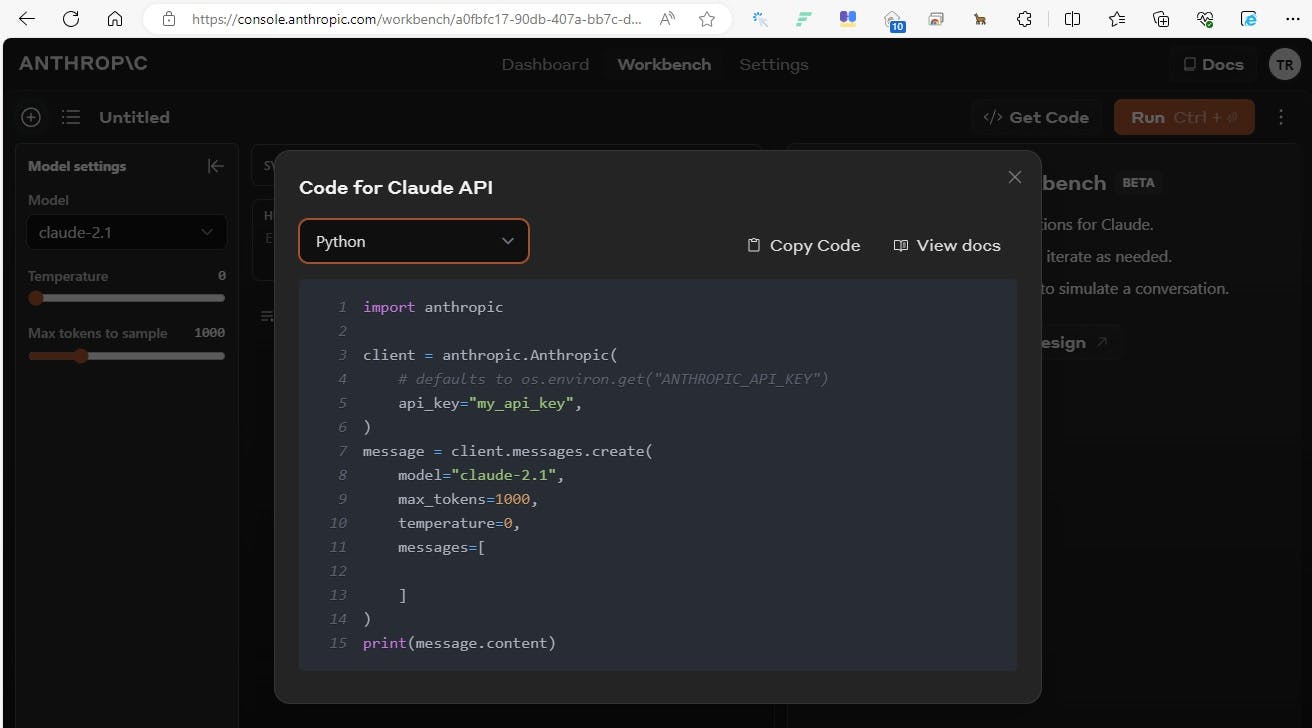1312x728 pixels.
Task: Adjust the Temperature slider handle
Action: click(36, 298)
